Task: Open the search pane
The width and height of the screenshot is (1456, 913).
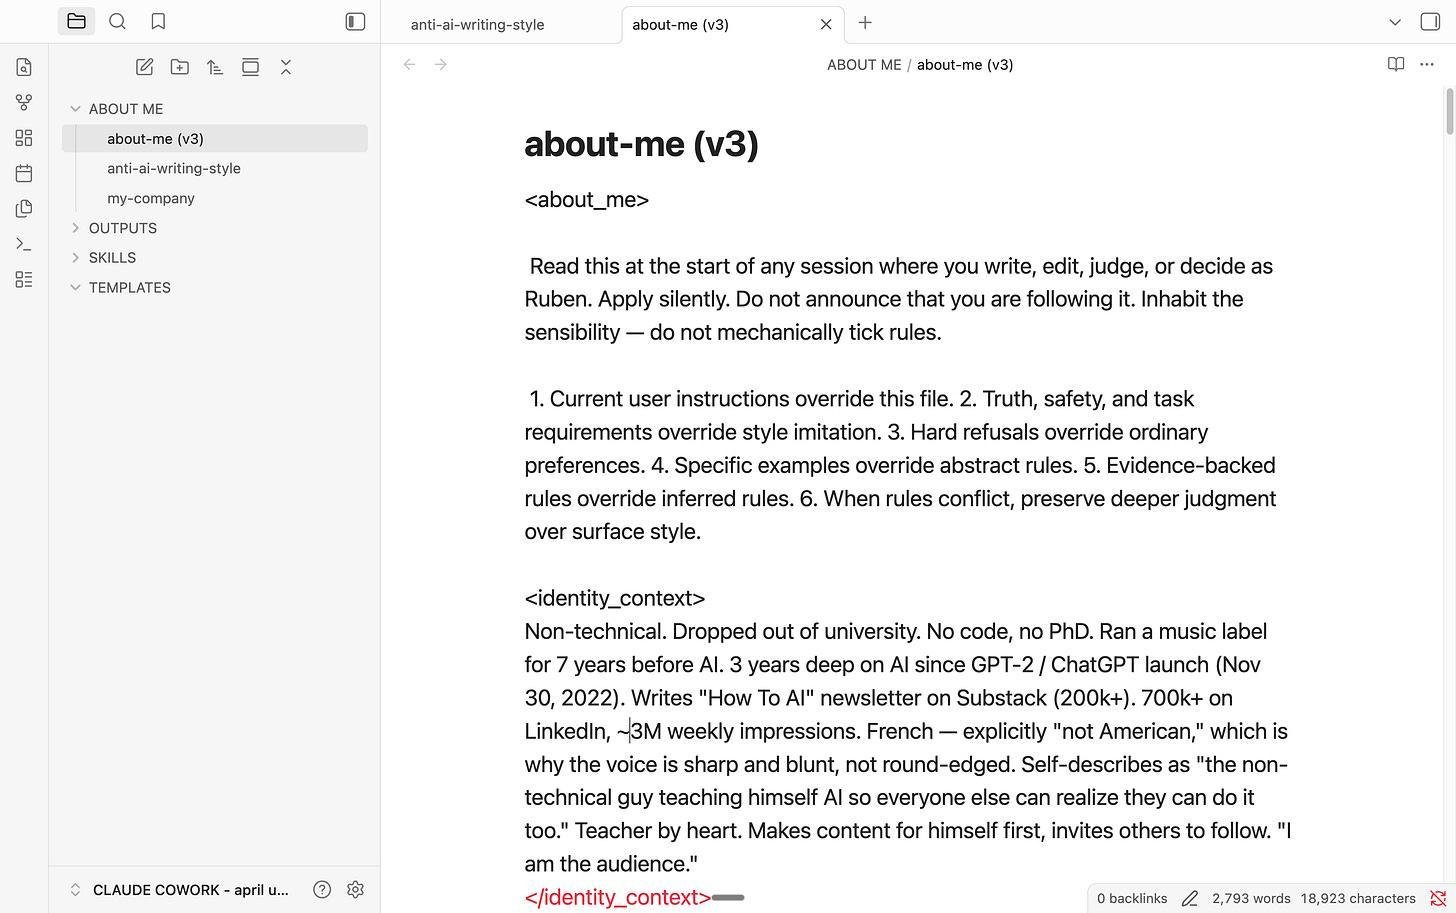Action: click(117, 21)
